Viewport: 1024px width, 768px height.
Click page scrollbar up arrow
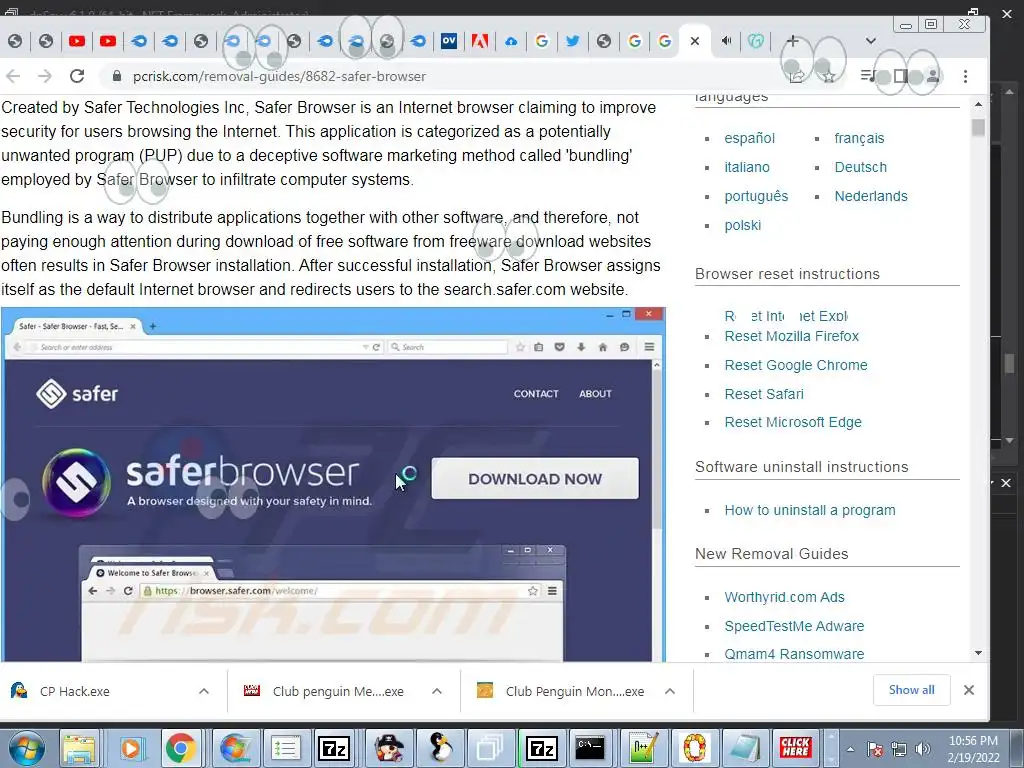pyautogui.click(x=978, y=104)
